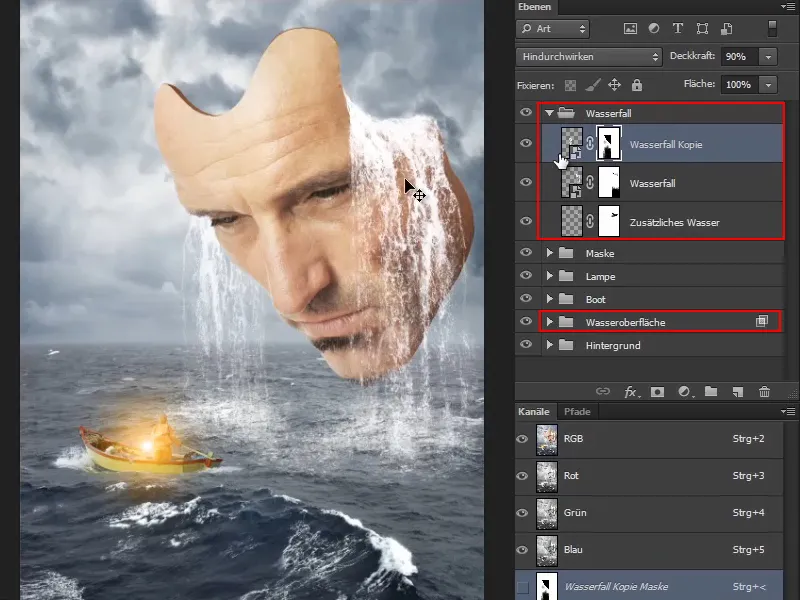
Task: Lock image pixels brush icon
Action: [x=592, y=85]
